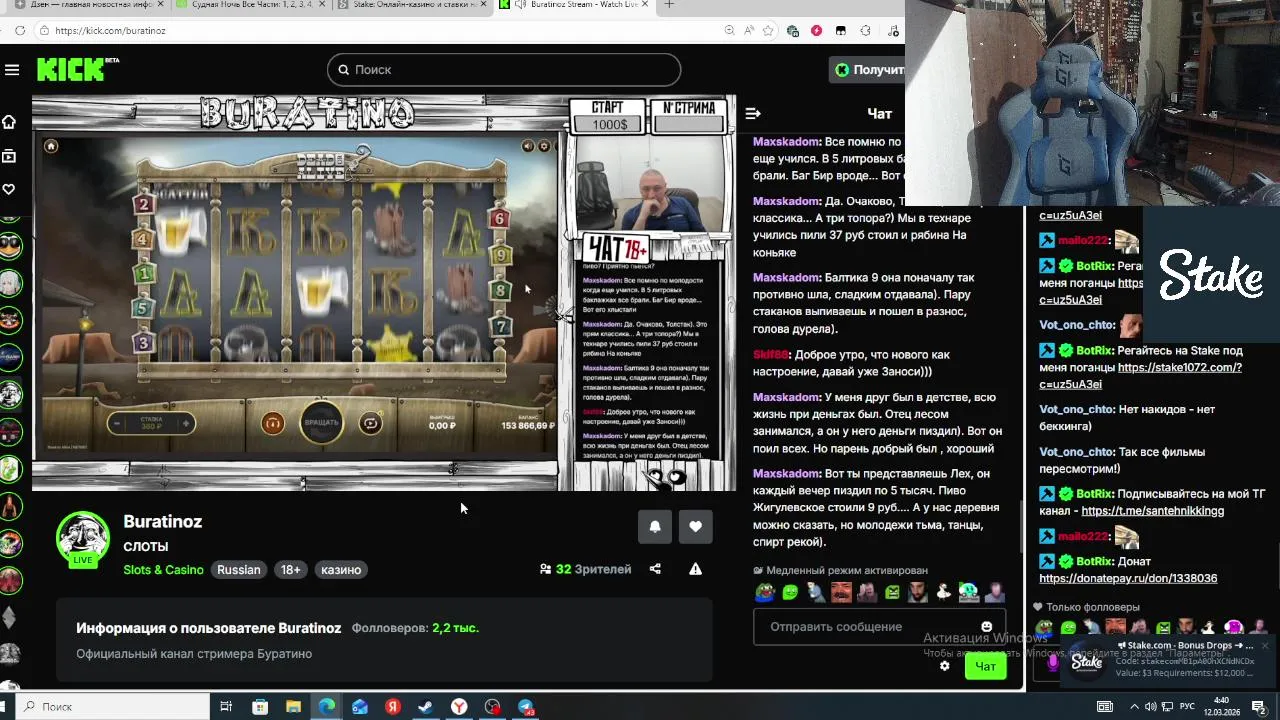
Task: Insert the Pepe frog emote in chat
Action: tap(765, 592)
